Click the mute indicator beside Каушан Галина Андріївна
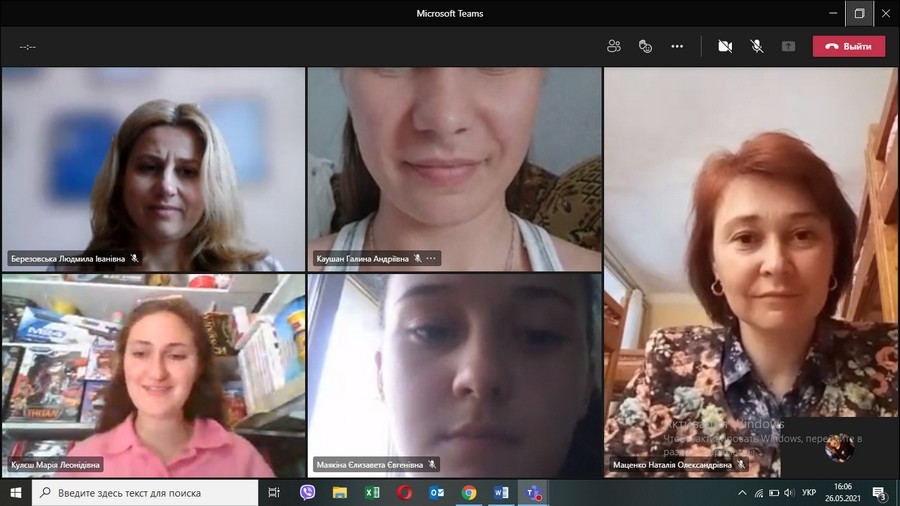The width and height of the screenshot is (900, 506). pyautogui.click(x=417, y=259)
